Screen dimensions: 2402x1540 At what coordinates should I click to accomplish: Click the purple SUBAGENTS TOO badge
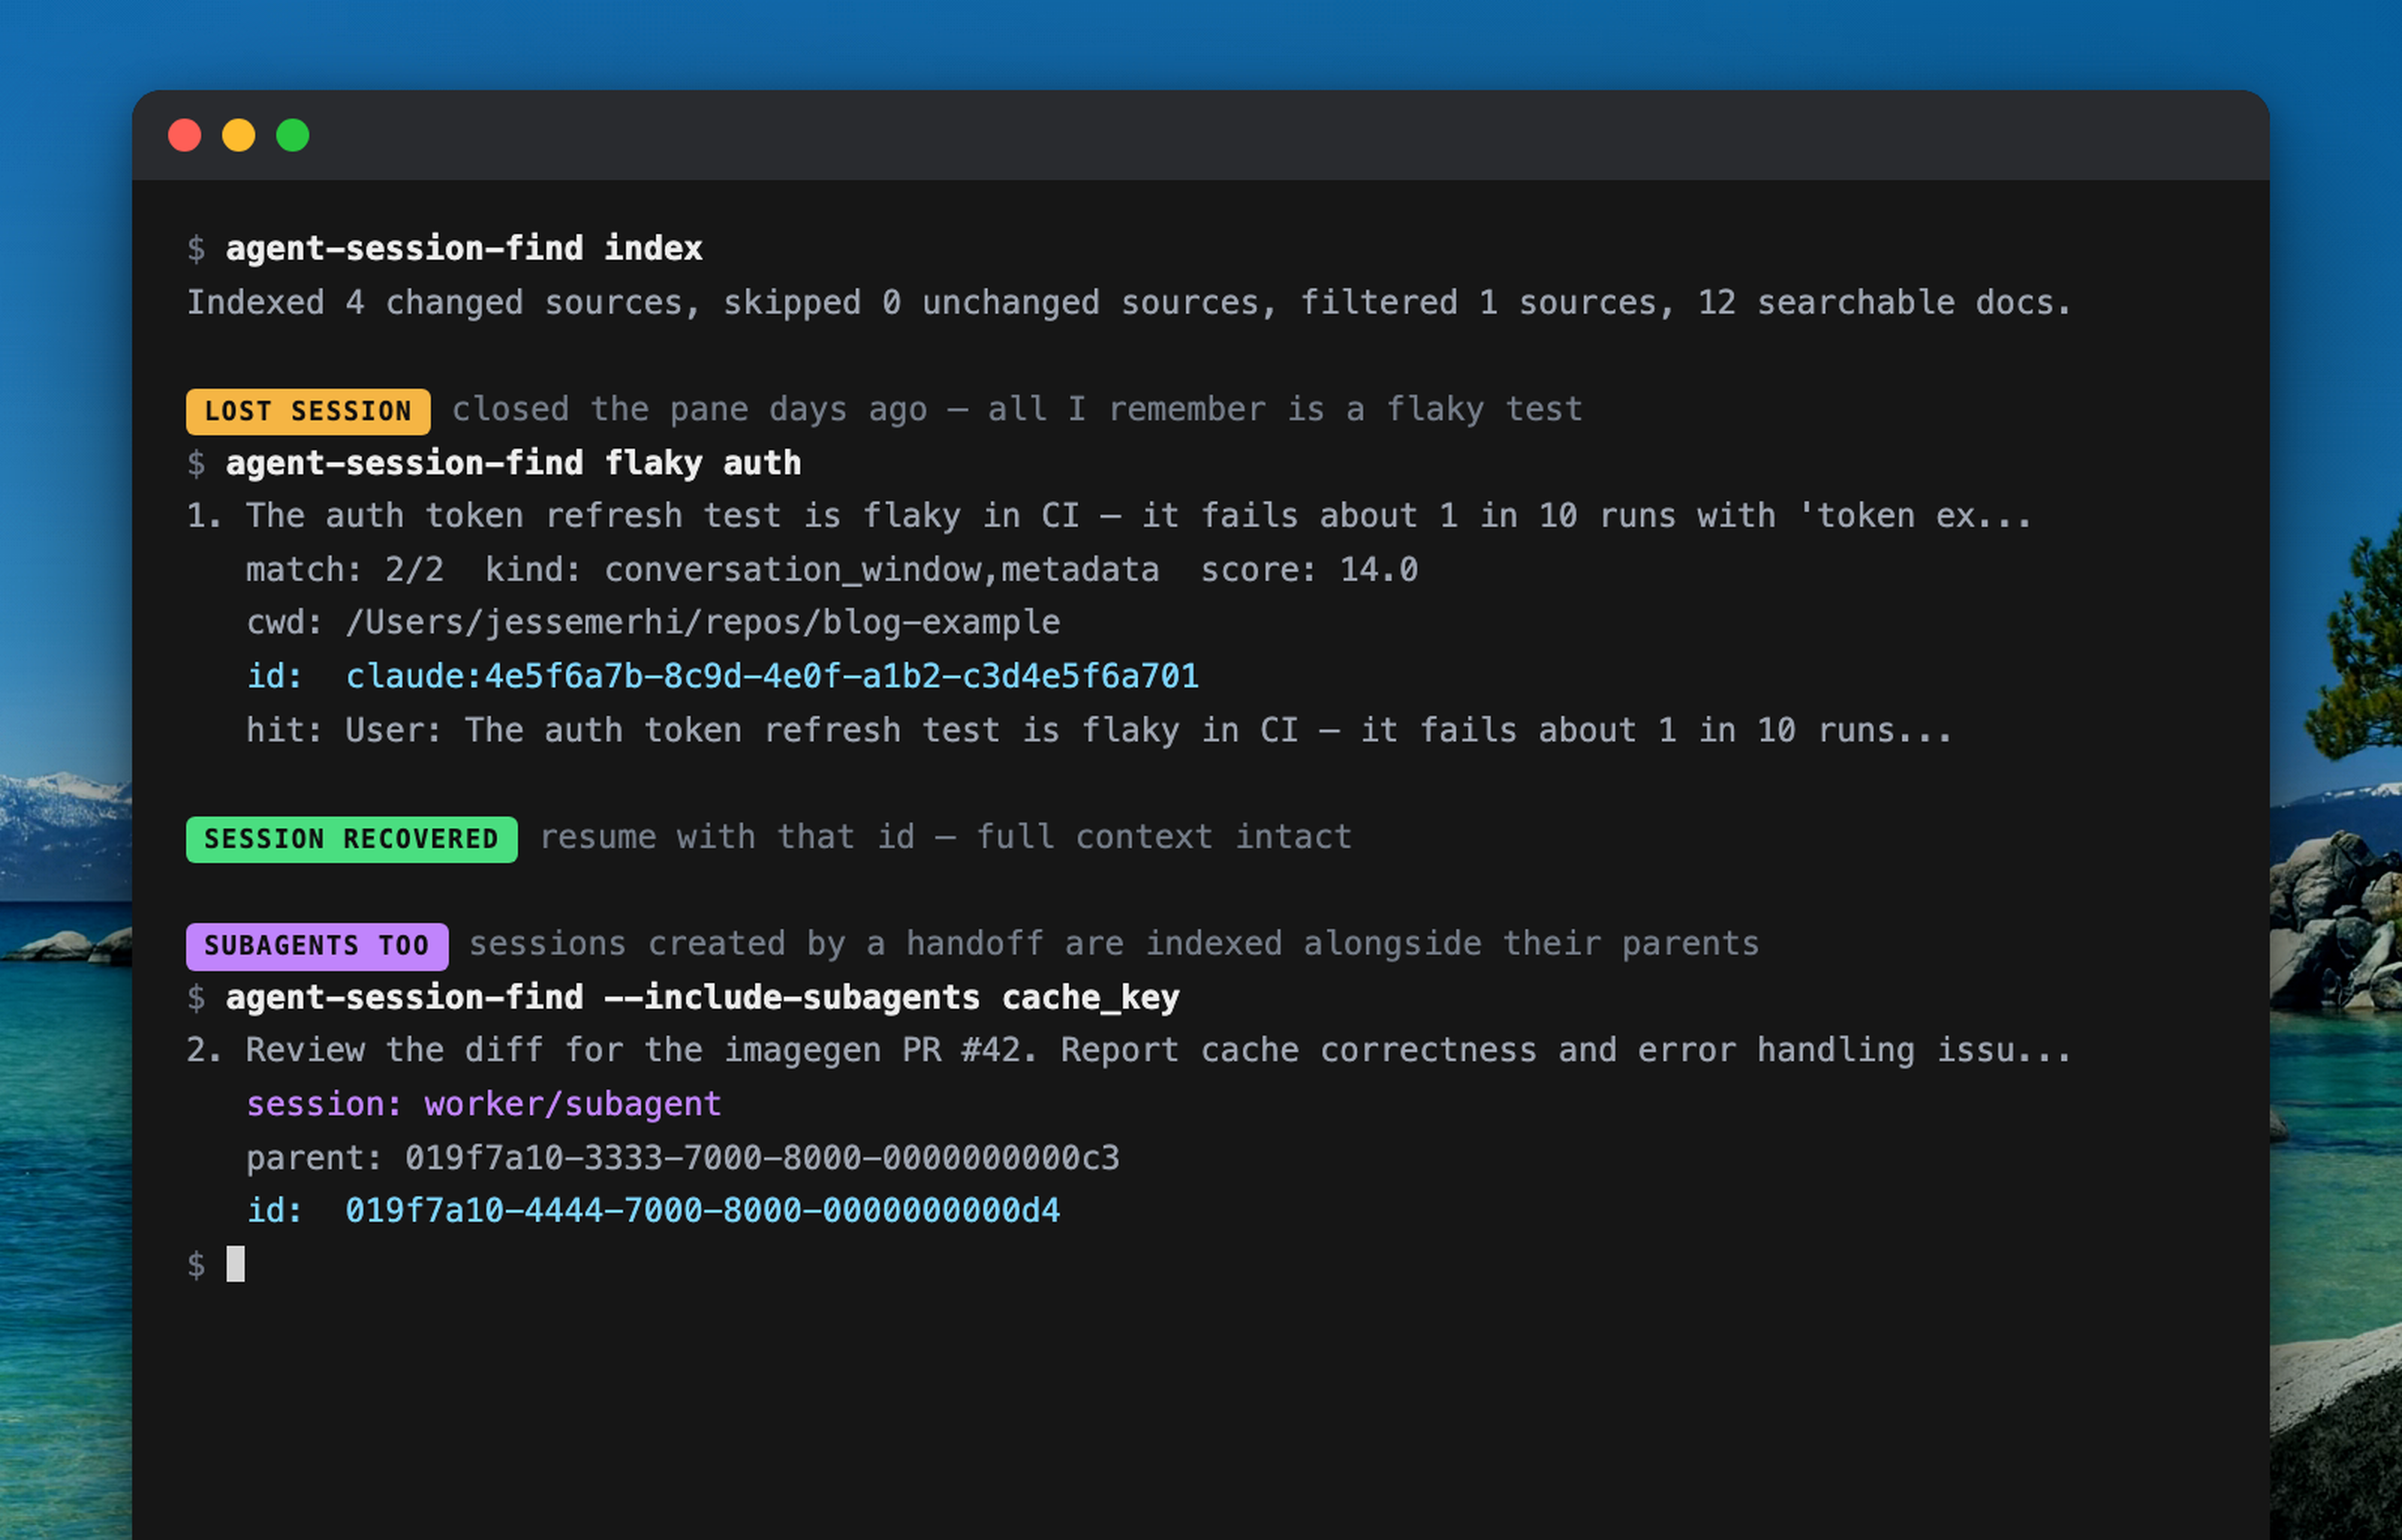(317, 946)
